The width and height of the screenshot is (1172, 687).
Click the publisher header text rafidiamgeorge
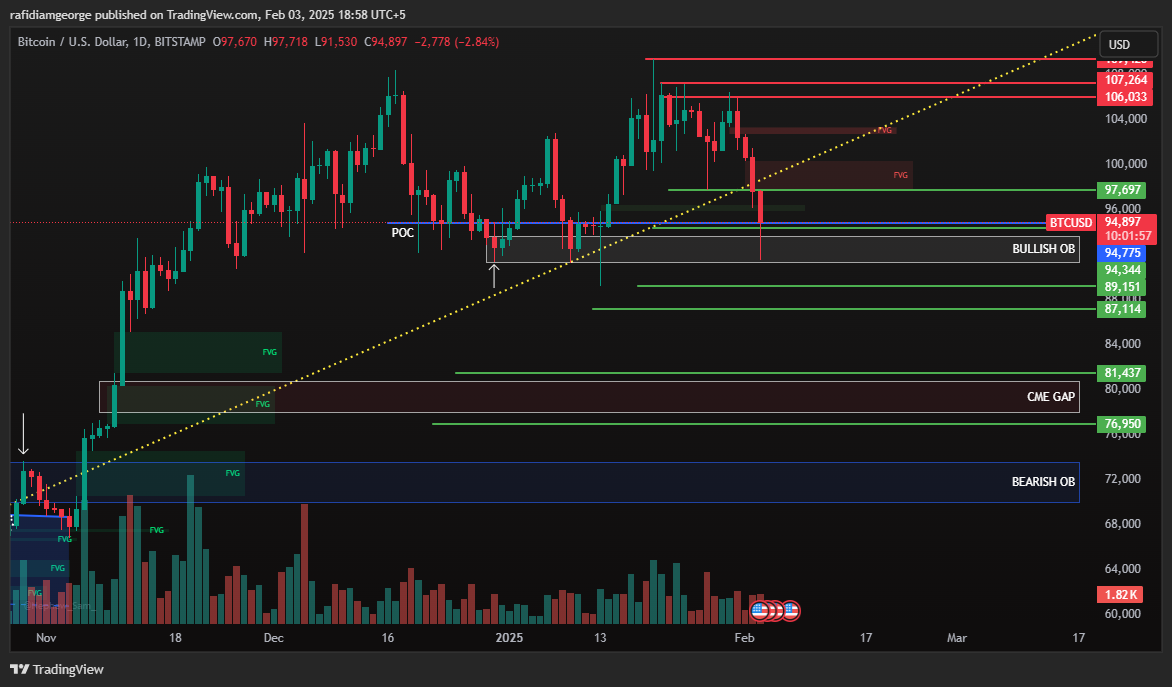click(51, 14)
